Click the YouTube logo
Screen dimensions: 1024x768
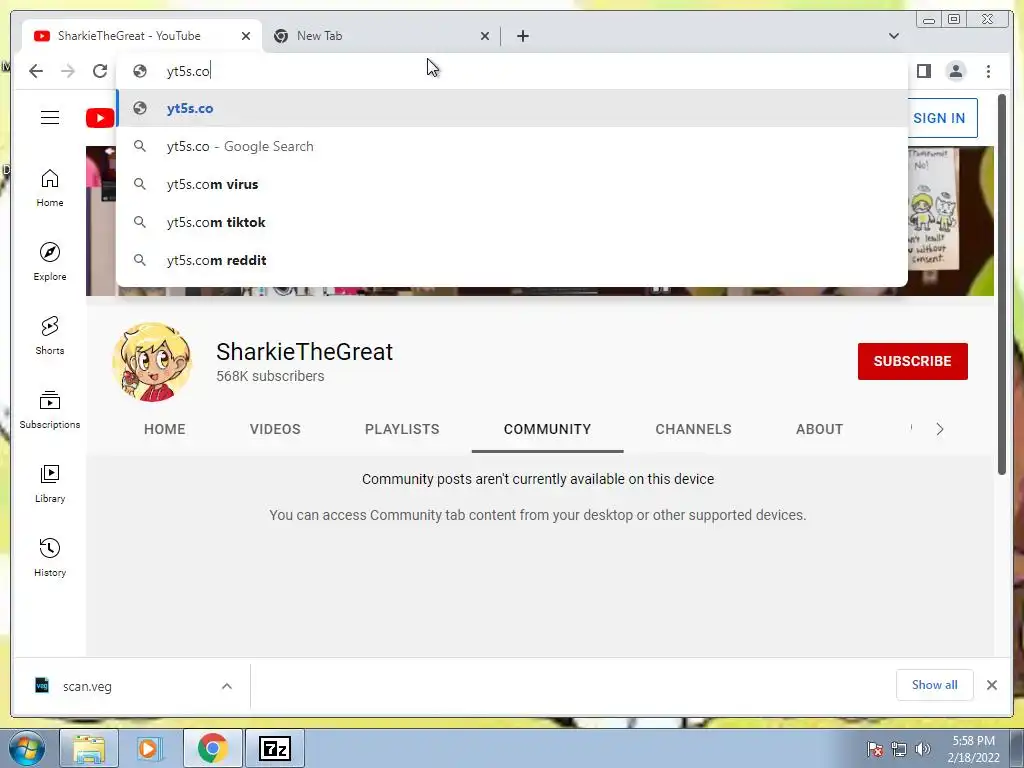100,118
